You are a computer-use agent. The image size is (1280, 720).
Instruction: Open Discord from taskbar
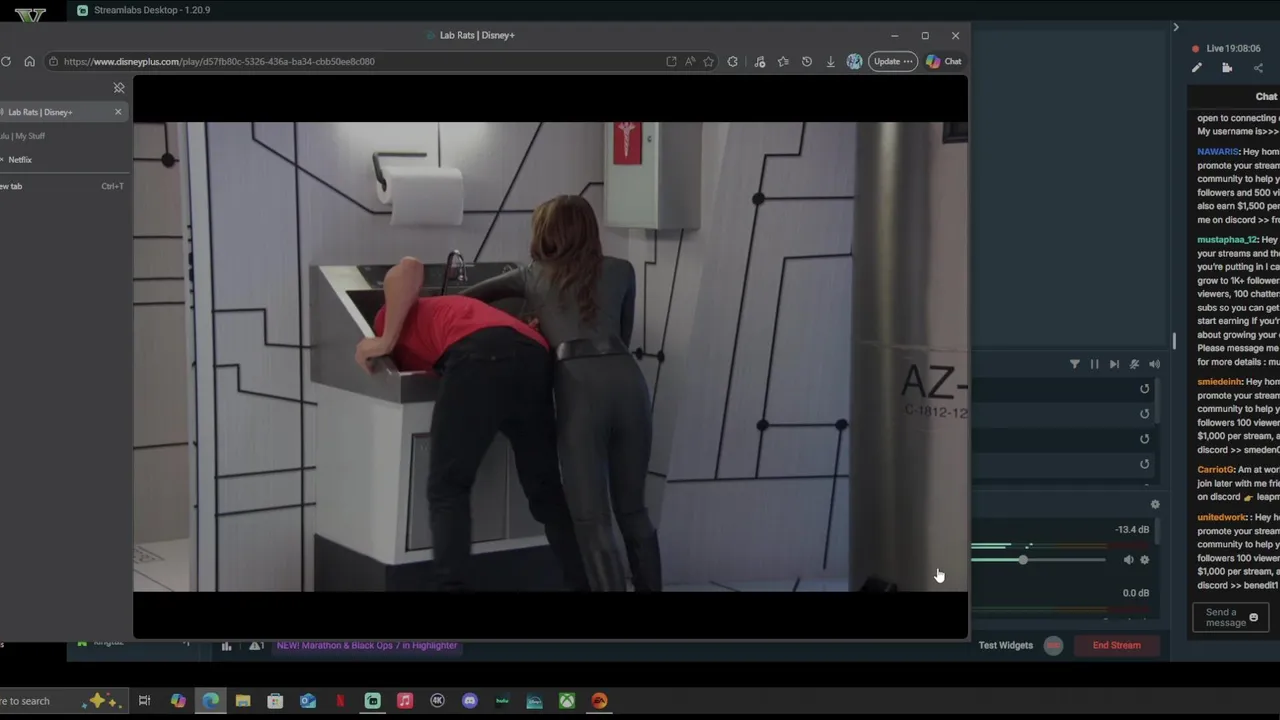[x=470, y=701]
